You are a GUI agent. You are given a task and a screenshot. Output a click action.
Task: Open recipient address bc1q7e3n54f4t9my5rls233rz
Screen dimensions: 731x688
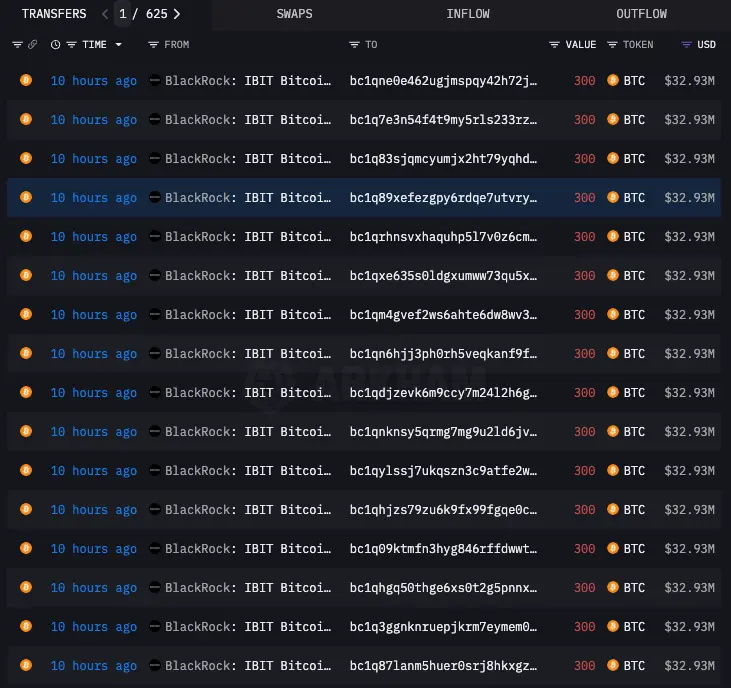tap(443, 120)
